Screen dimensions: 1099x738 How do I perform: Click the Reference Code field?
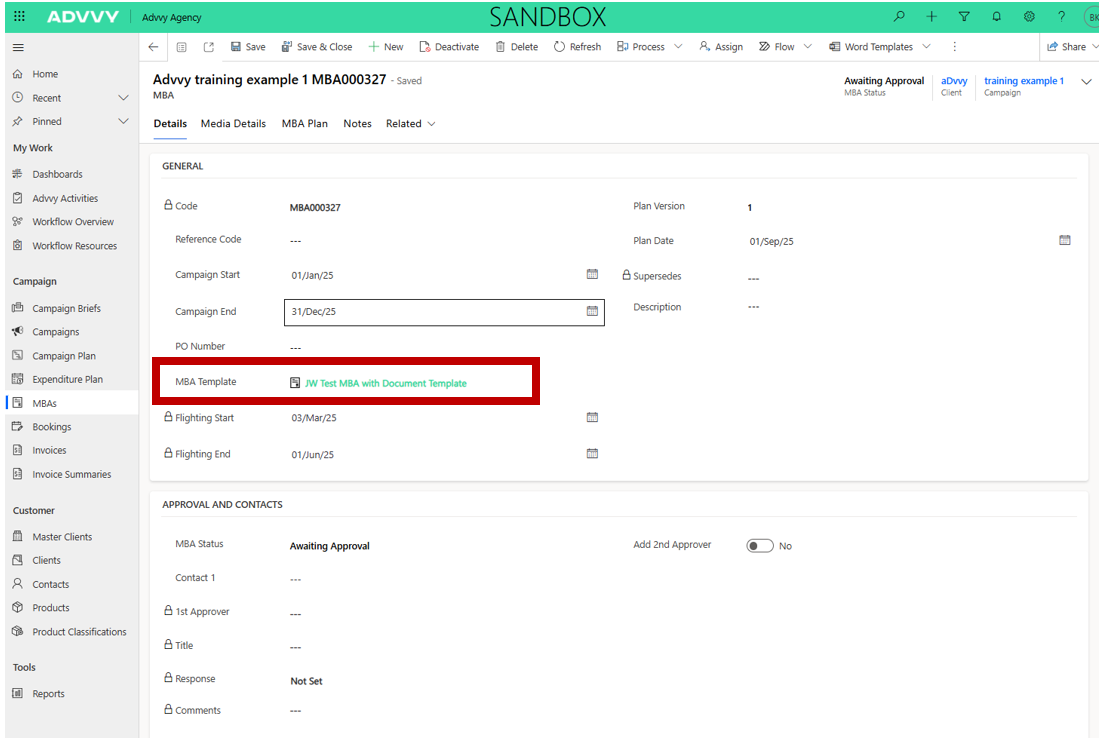(x=444, y=240)
